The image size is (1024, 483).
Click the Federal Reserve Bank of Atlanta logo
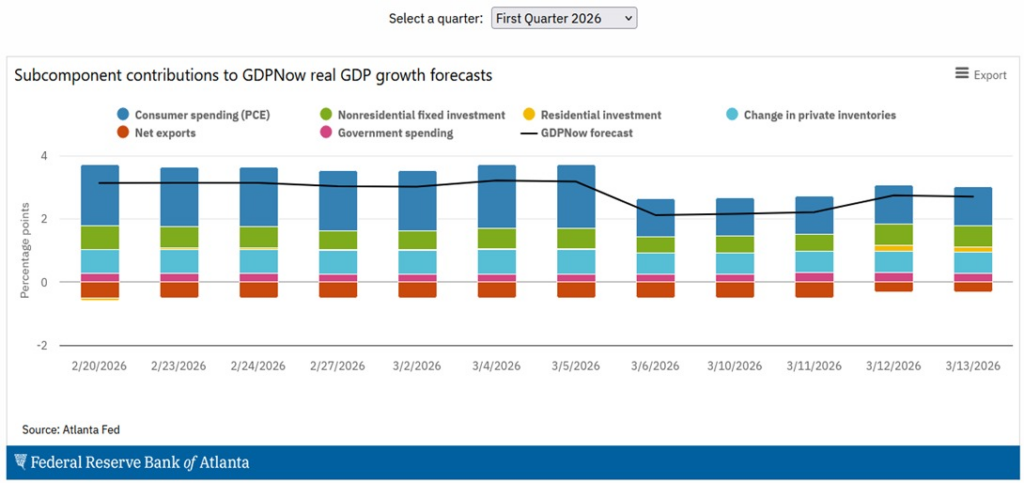pyautogui.click(x=128, y=462)
